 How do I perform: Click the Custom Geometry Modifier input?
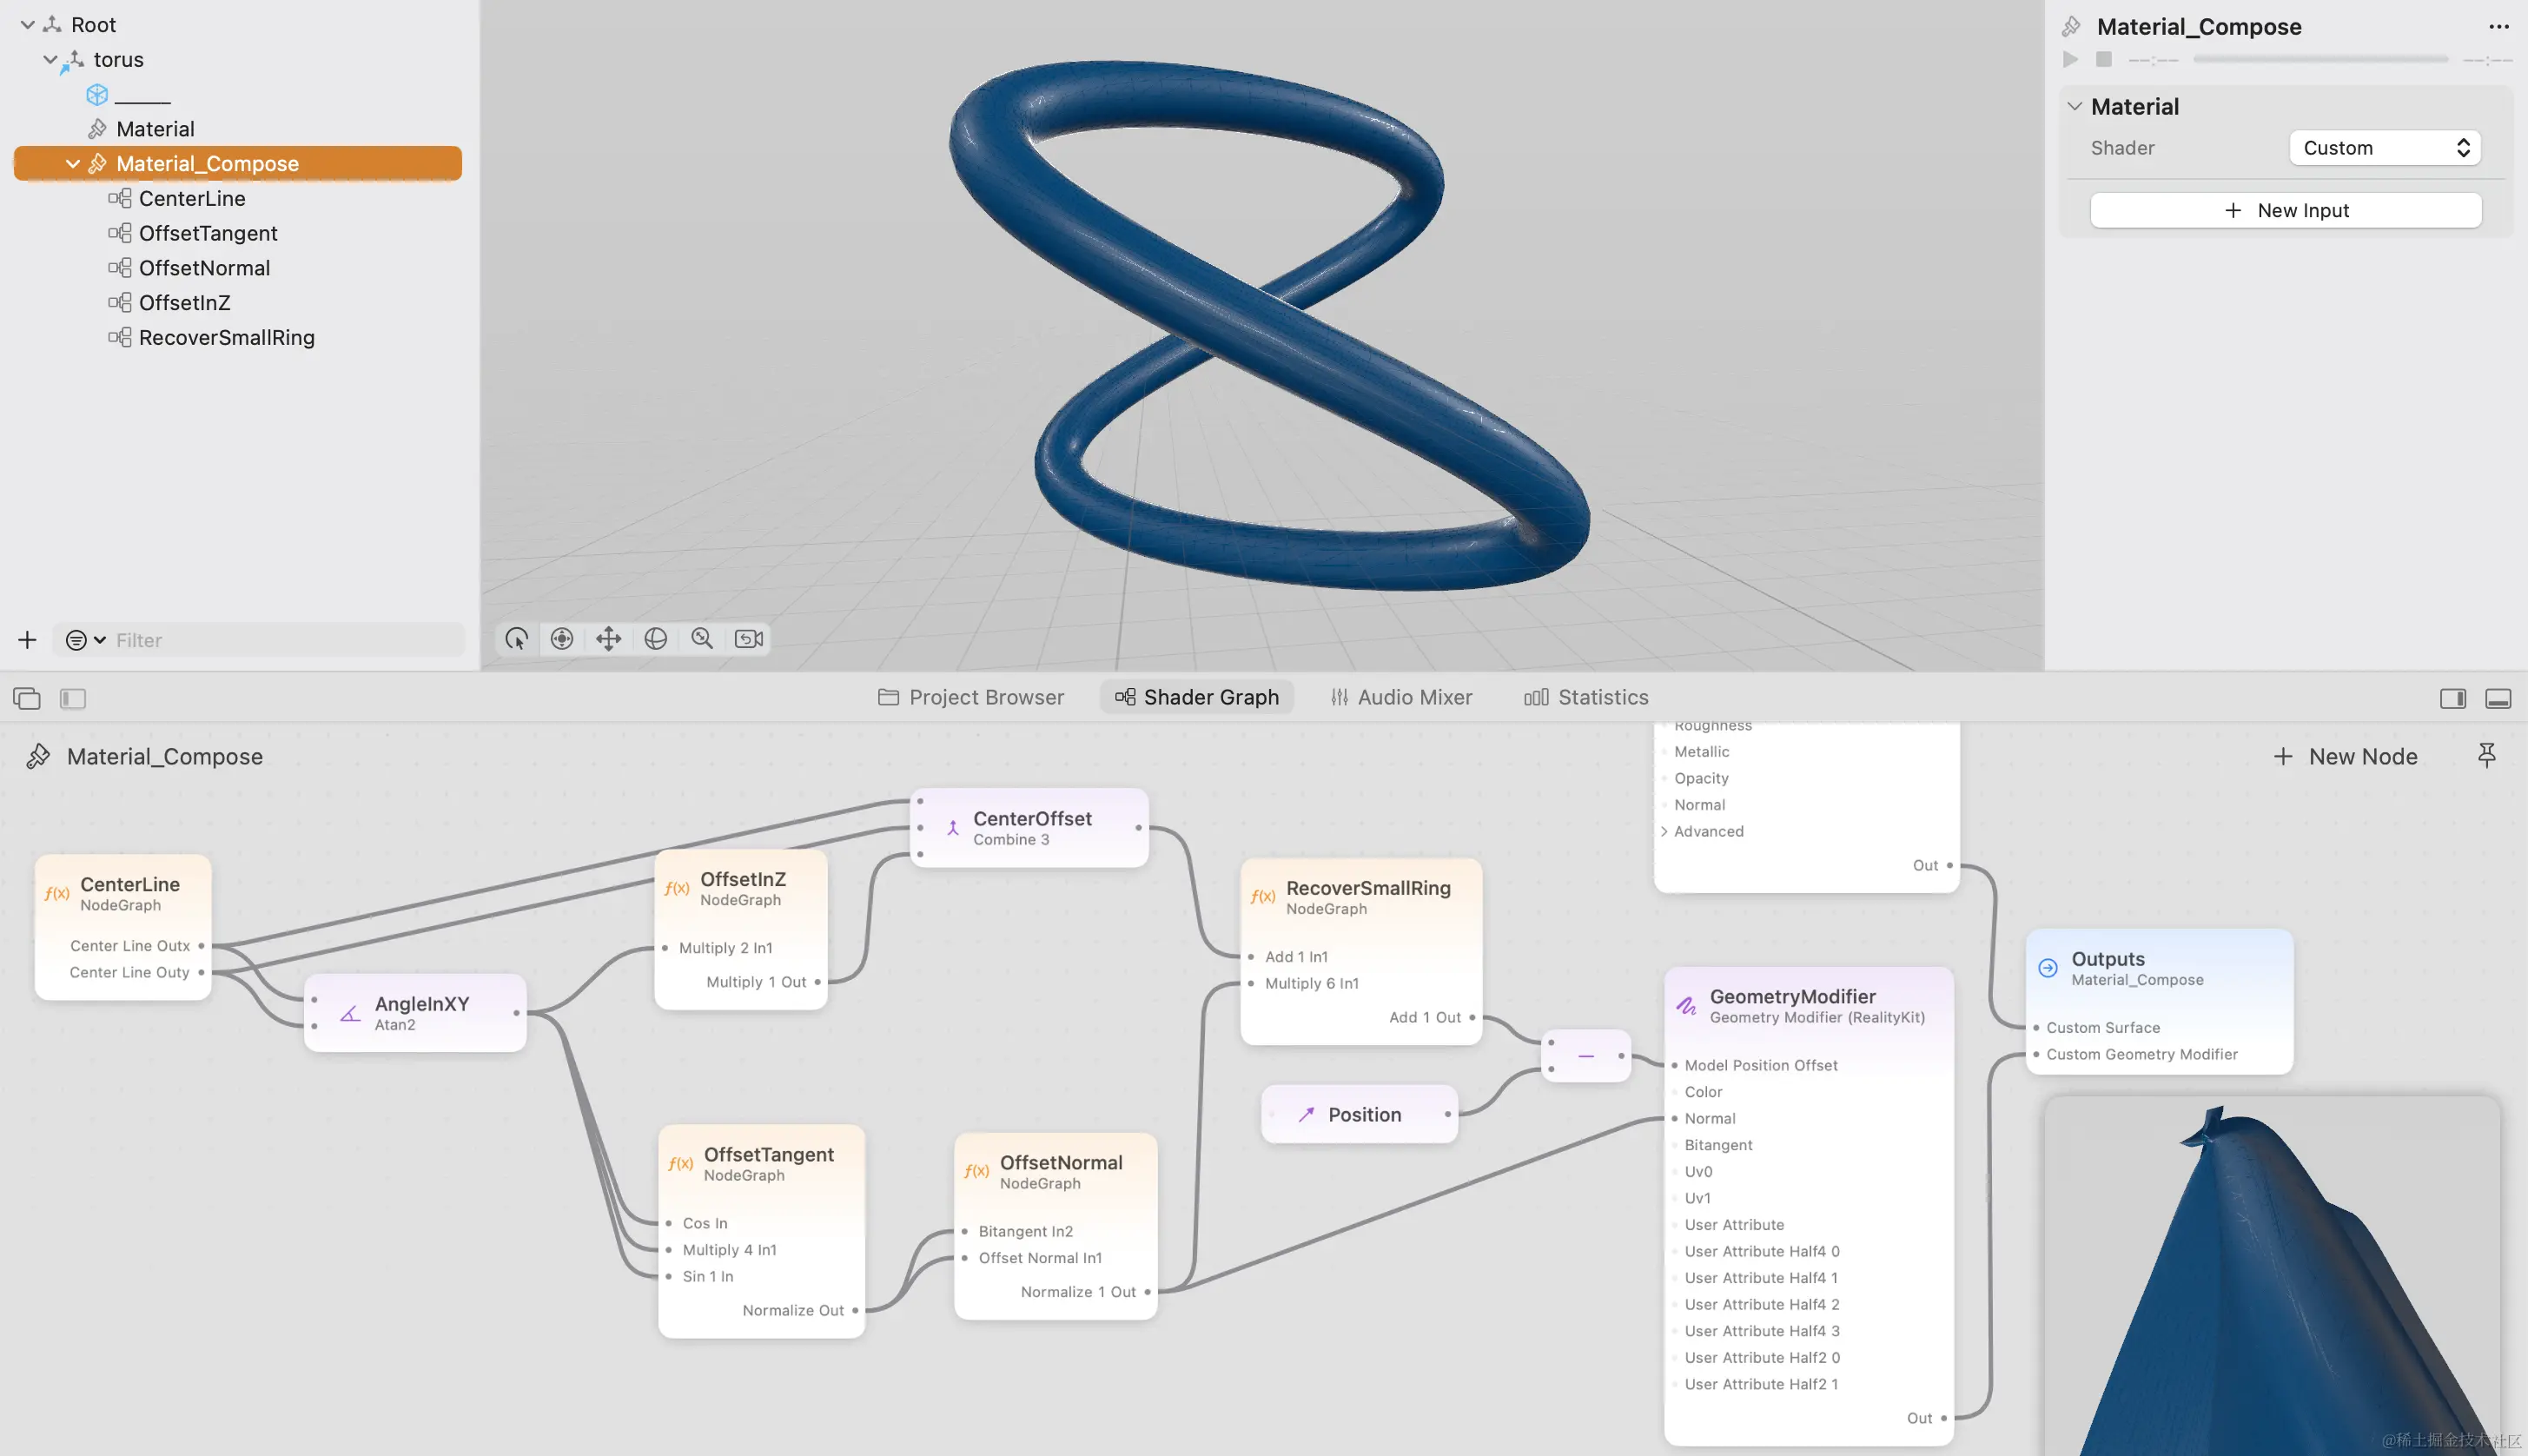[2036, 1054]
